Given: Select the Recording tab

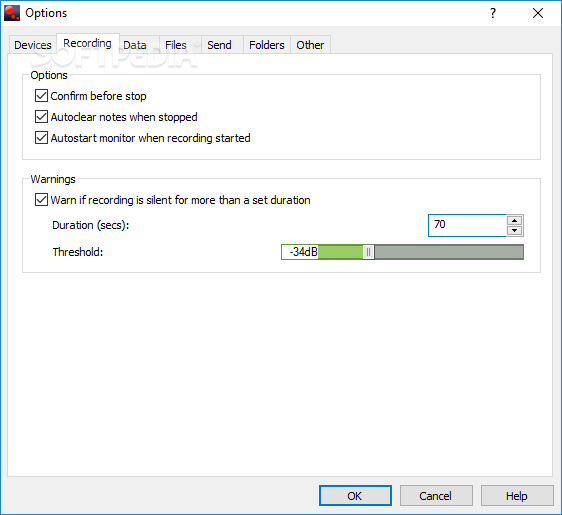Looking at the screenshot, I should (x=87, y=43).
